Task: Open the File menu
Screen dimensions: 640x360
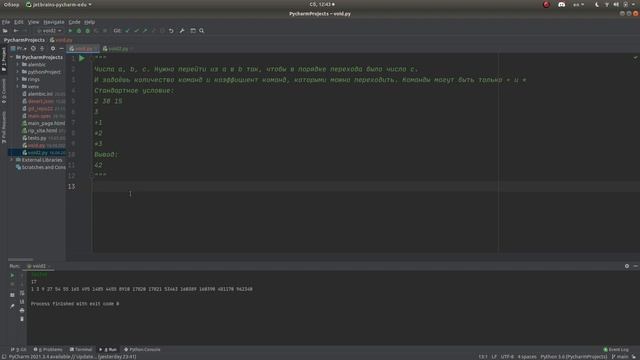Action: point(6,22)
